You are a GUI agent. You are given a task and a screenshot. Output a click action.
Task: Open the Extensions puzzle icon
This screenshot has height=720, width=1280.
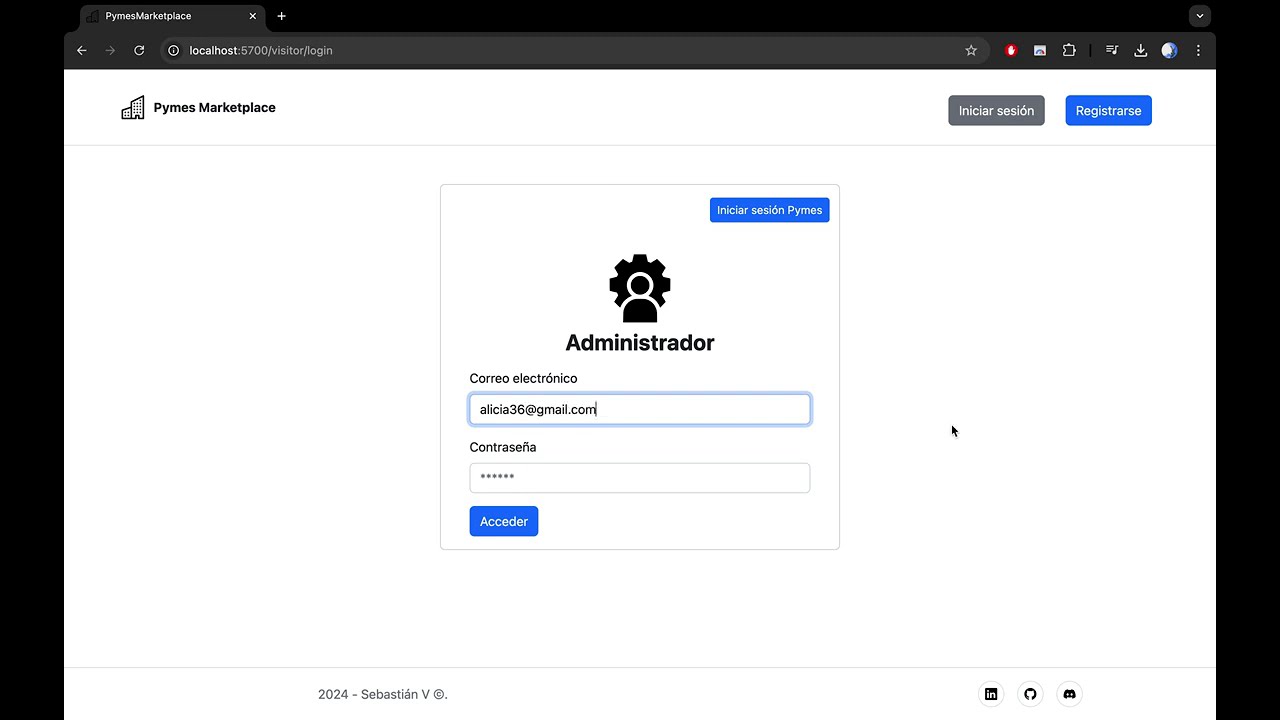tap(1069, 50)
